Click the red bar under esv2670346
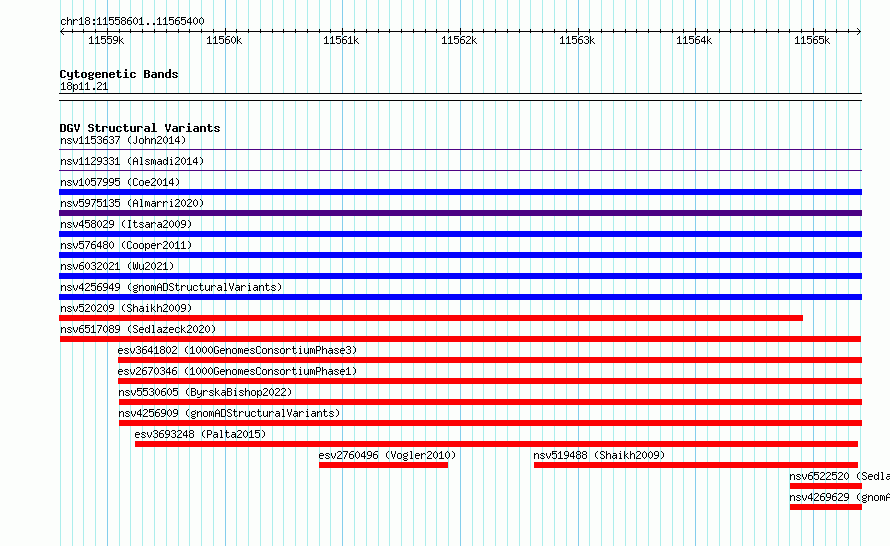Viewport: 890px width, 546px height. tap(490, 381)
